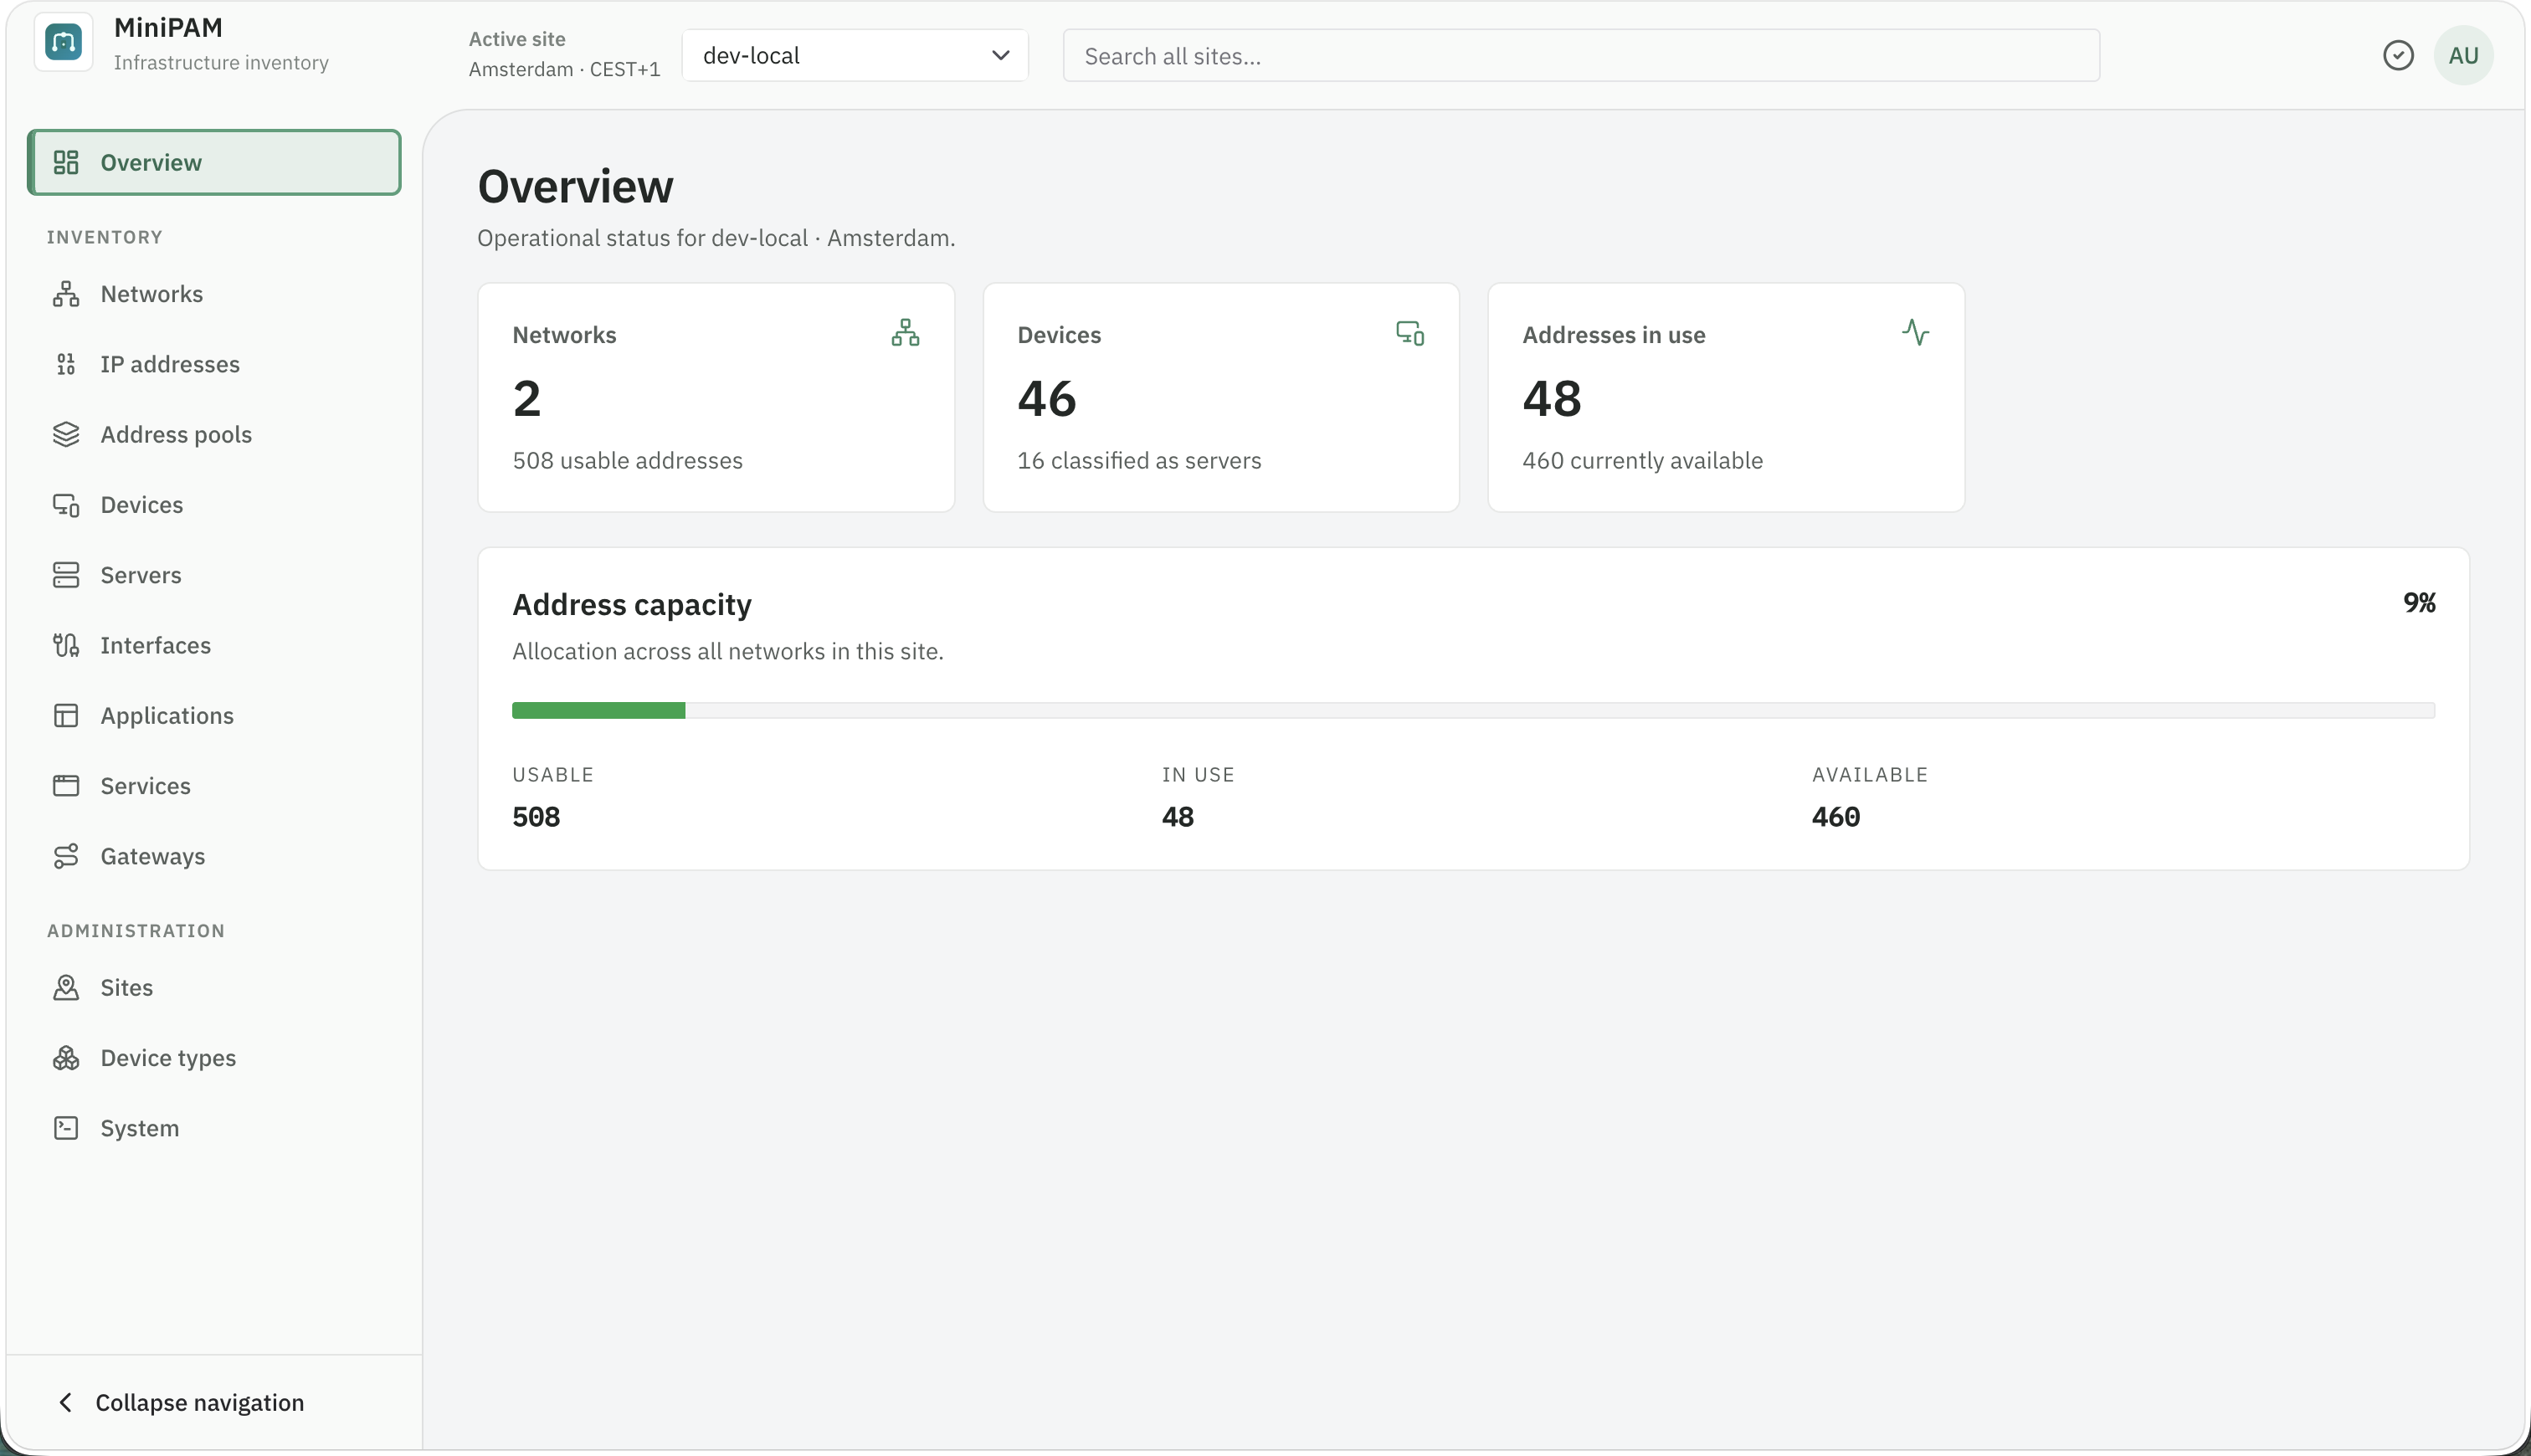Screen dimensions: 2531x1456
Task: Click the IP addresses binary icon
Action: pos(66,364)
